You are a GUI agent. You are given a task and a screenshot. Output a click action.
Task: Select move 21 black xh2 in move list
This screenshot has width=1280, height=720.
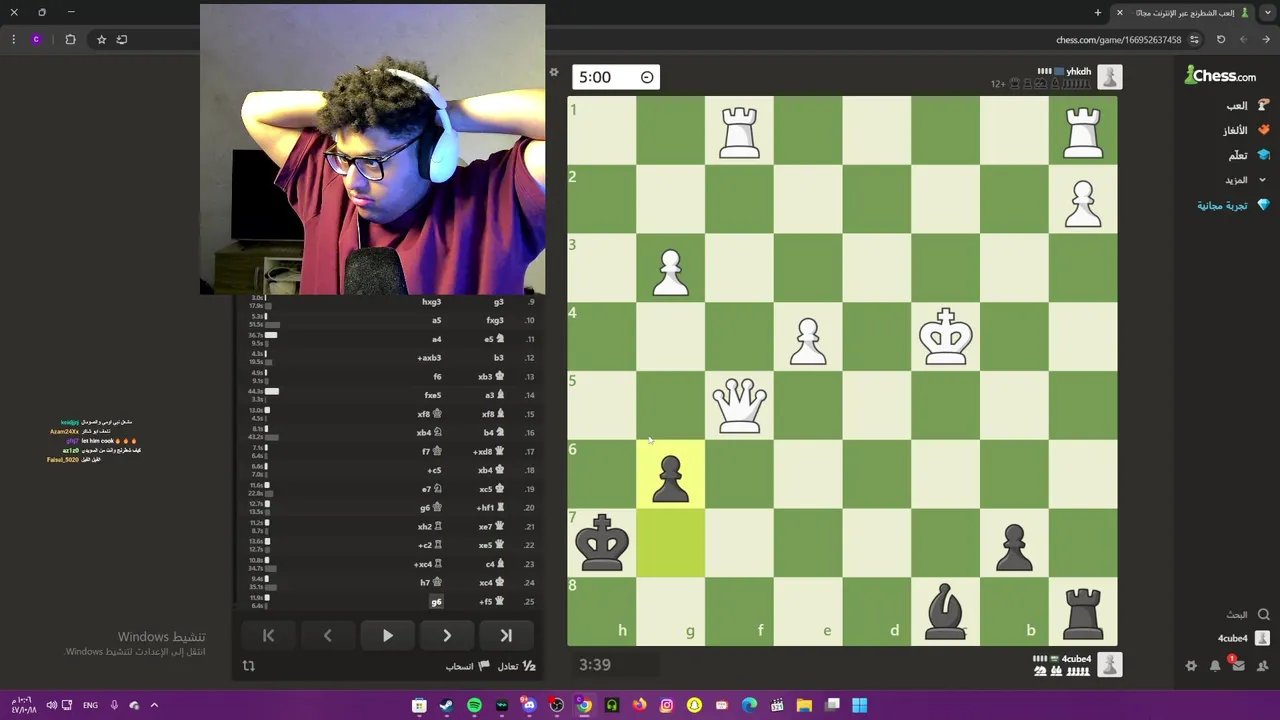pos(428,526)
